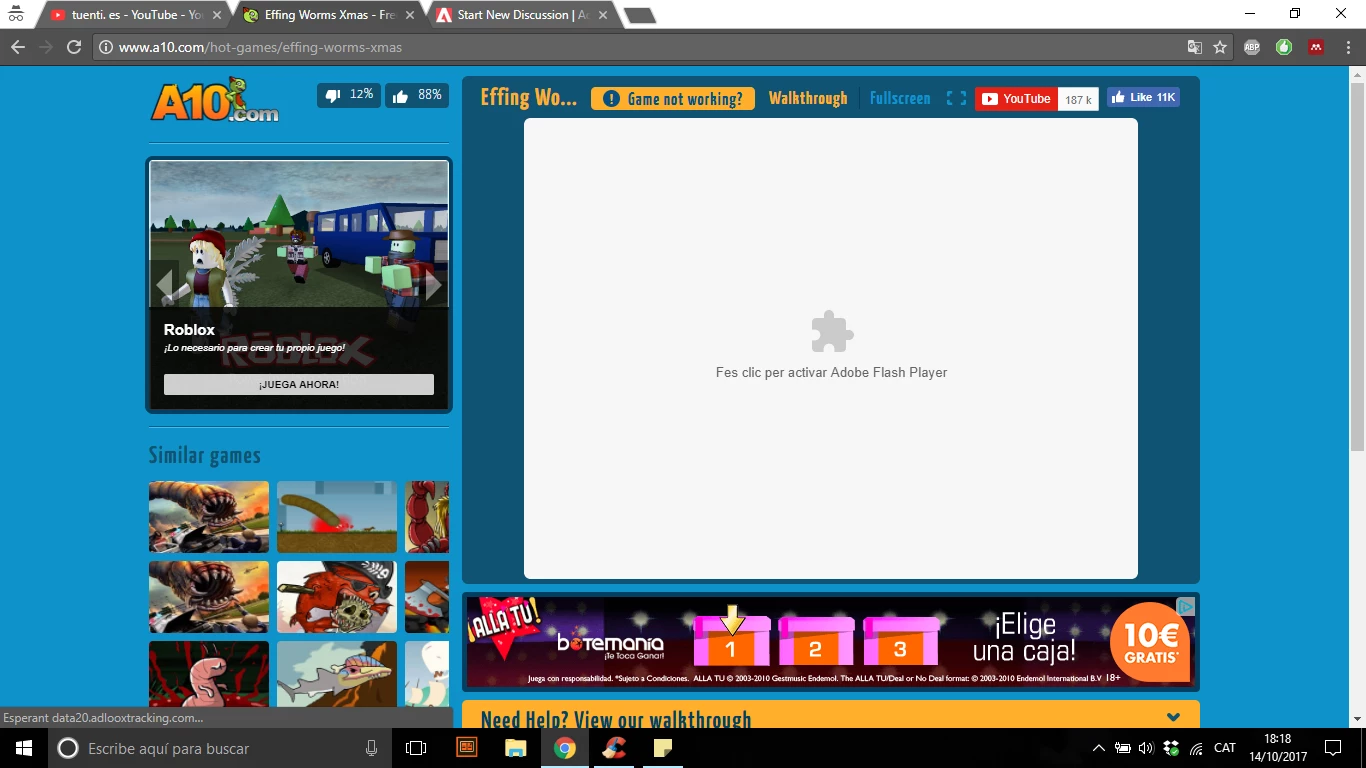Viewport: 1366px width, 768px height.
Task: Open Task View in the taskbar
Action: pyautogui.click(x=416, y=748)
